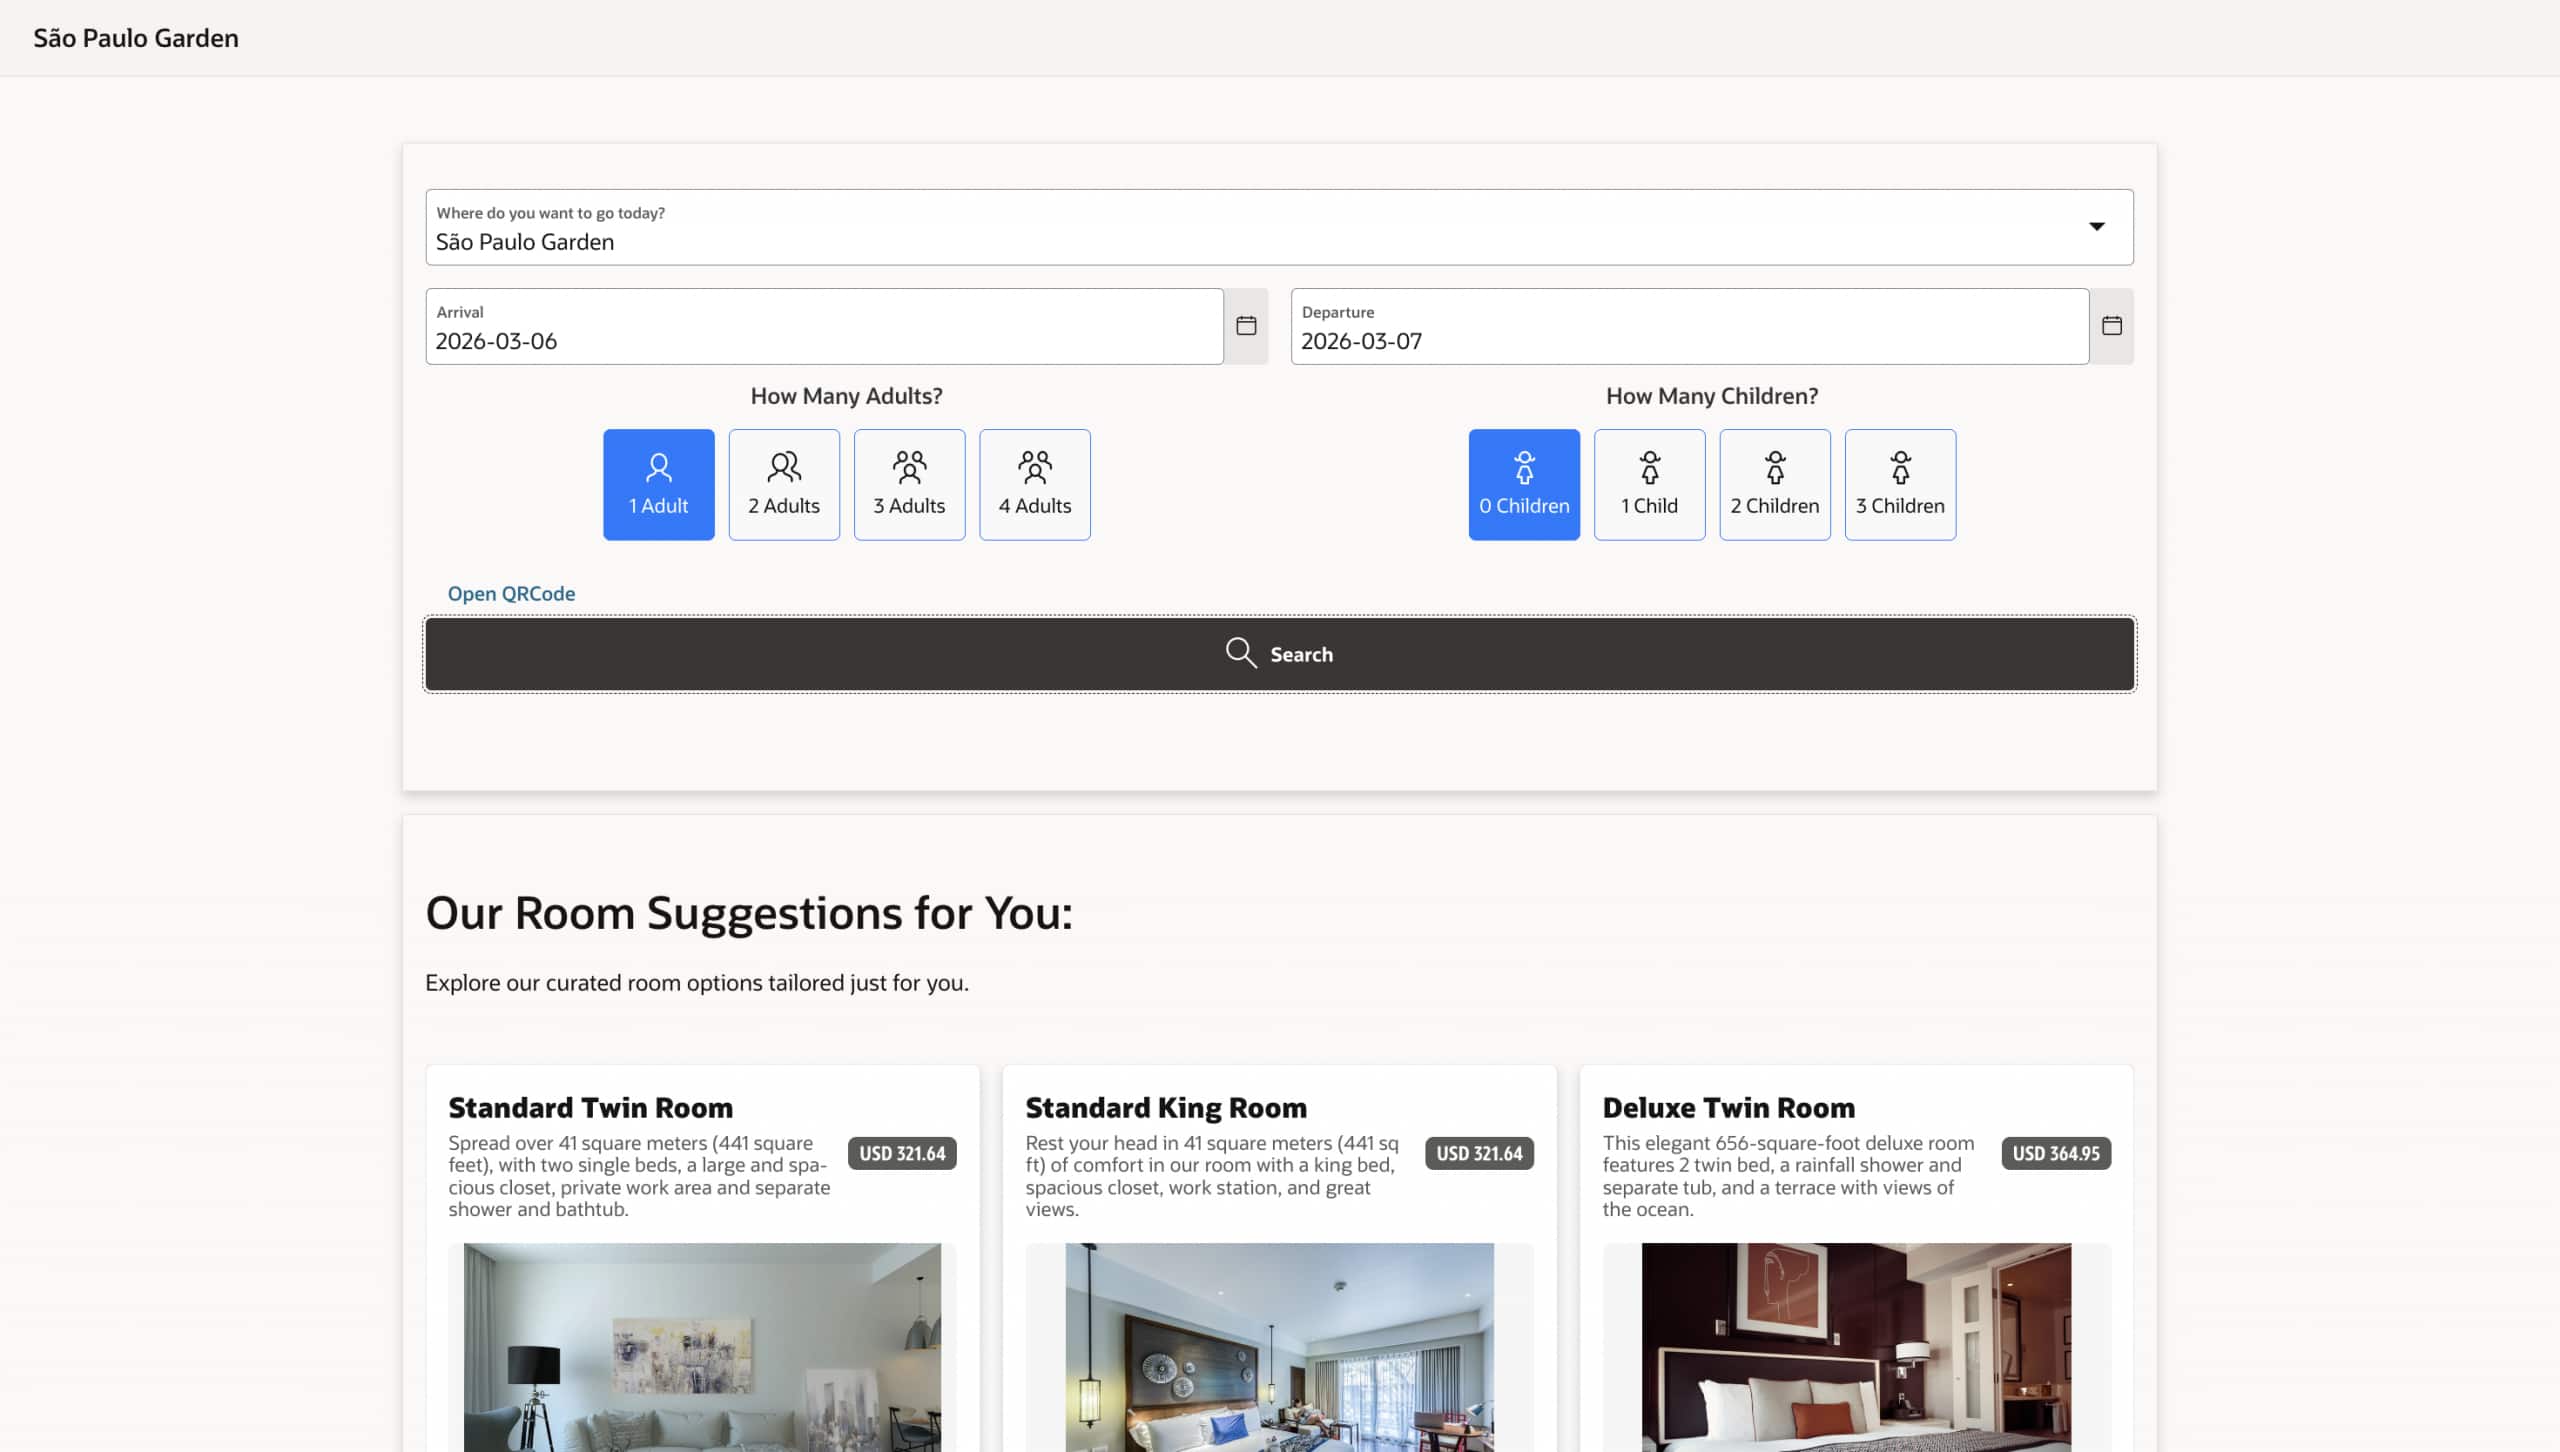Open the Arrival date calendar icon

(x=1246, y=326)
